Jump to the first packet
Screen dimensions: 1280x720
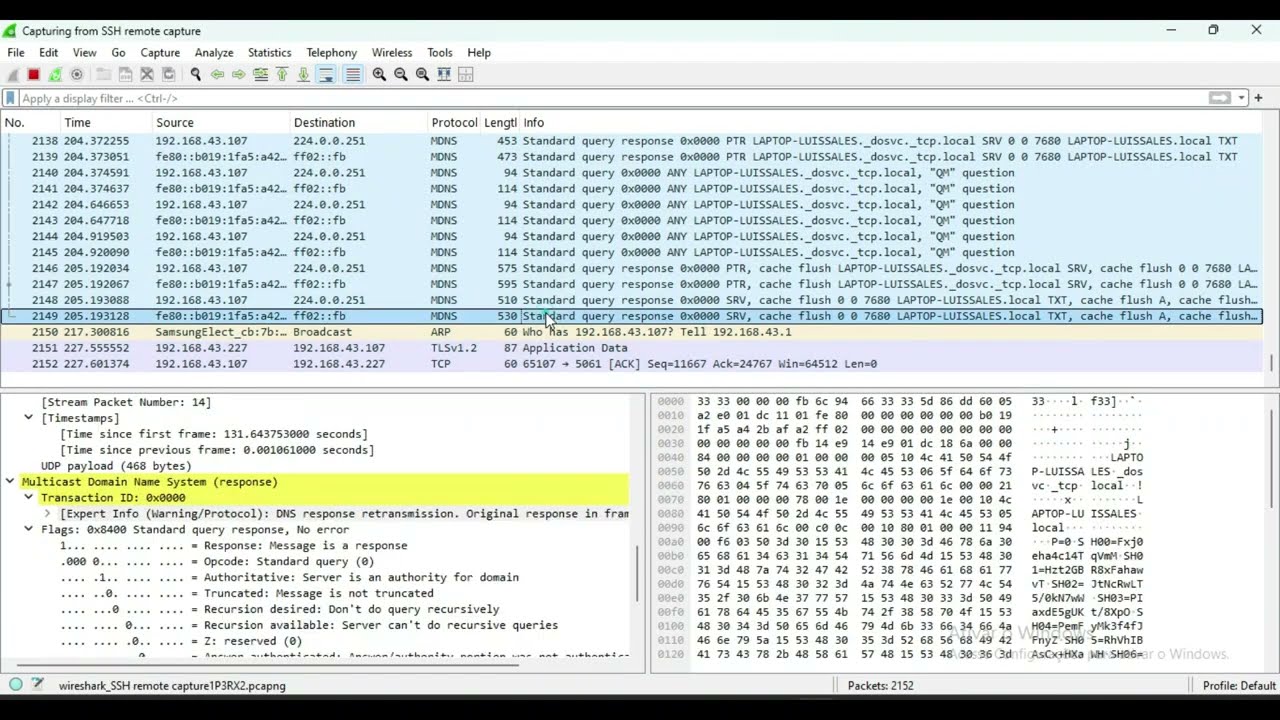tap(282, 74)
